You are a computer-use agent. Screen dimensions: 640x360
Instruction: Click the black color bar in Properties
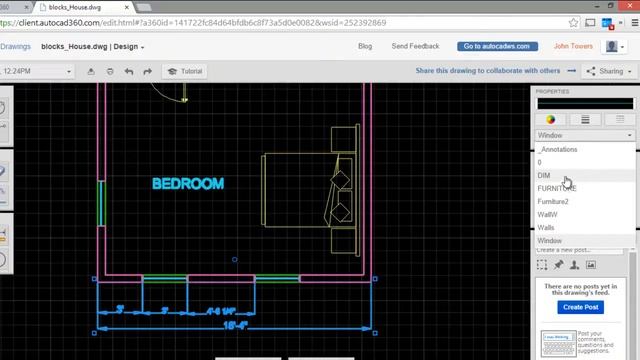click(x=585, y=104)
